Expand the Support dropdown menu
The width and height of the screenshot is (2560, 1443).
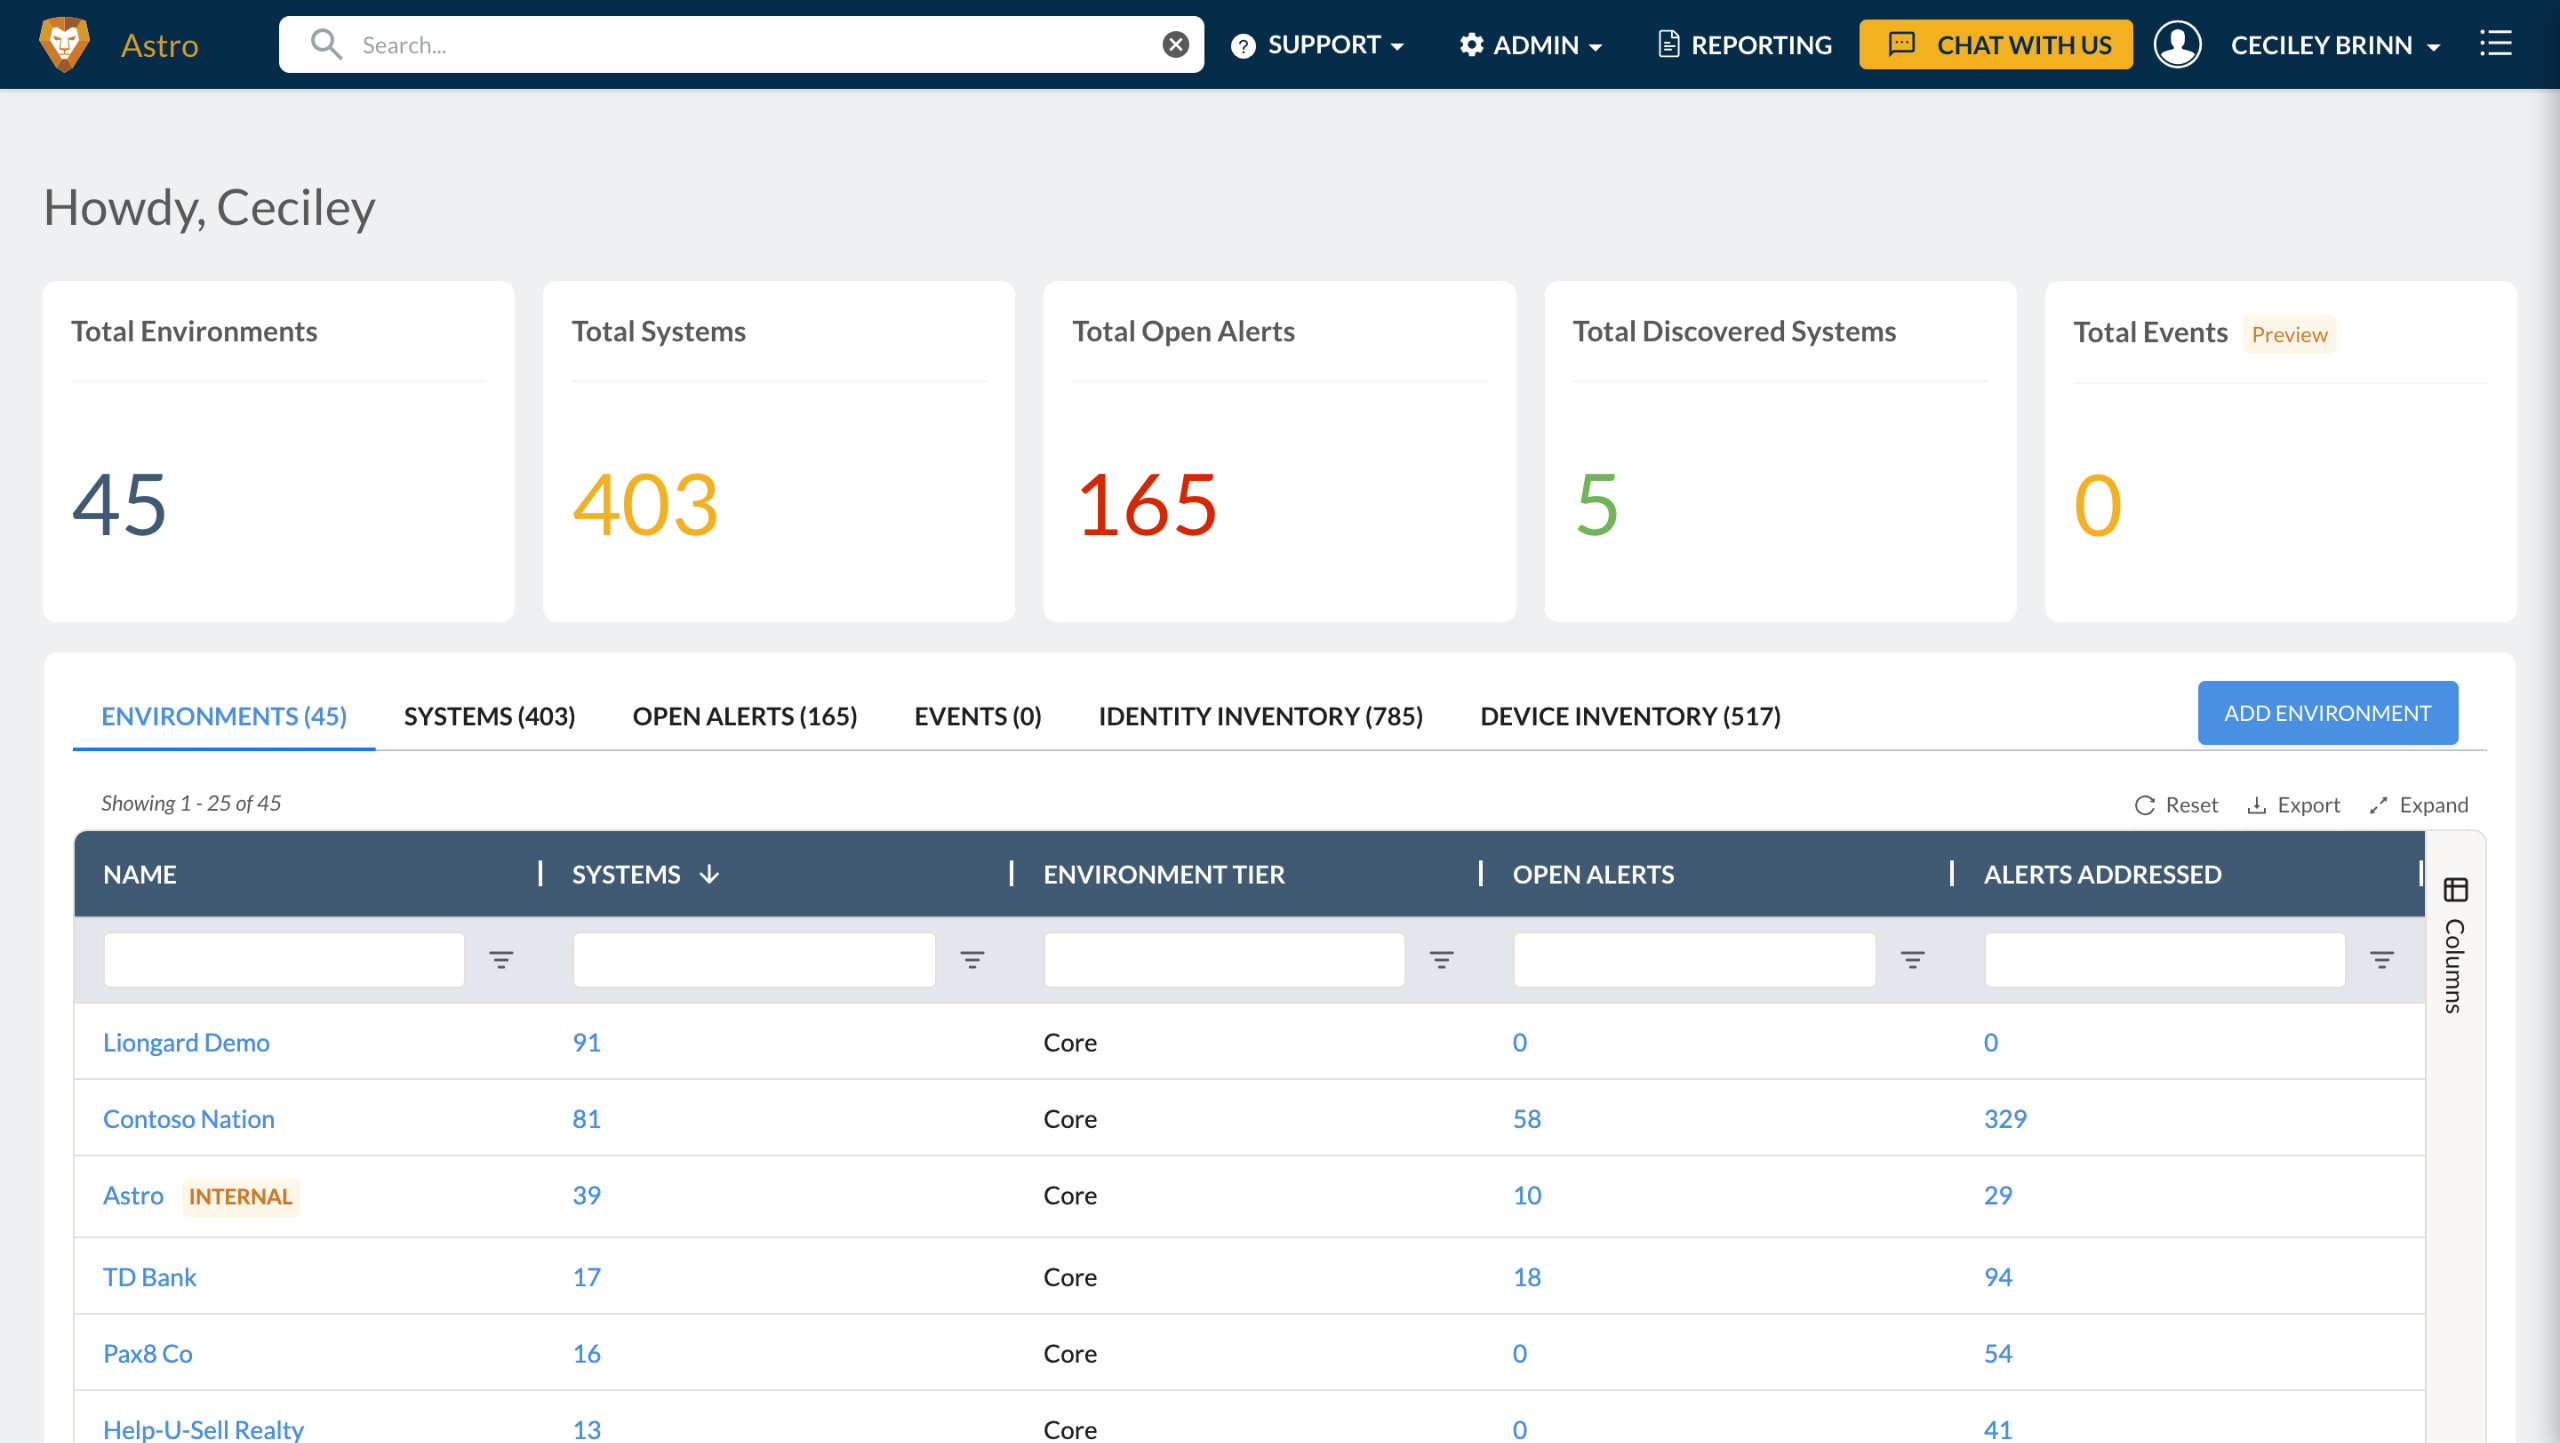pyautogui.click(x=1318, y=45)
